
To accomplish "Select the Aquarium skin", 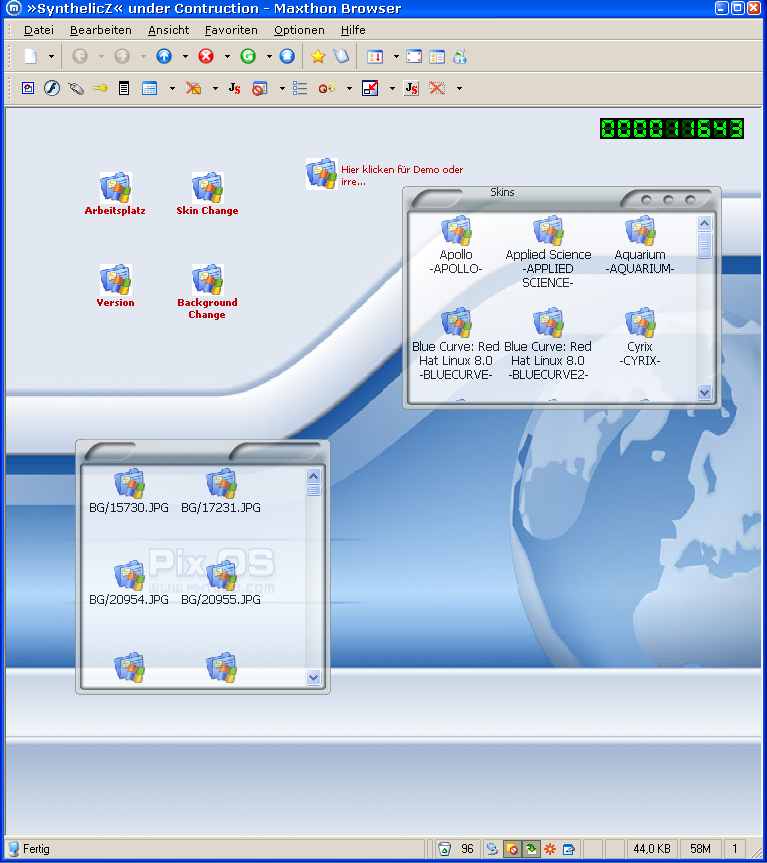I will pyautogui.click(x=640, y=245).
